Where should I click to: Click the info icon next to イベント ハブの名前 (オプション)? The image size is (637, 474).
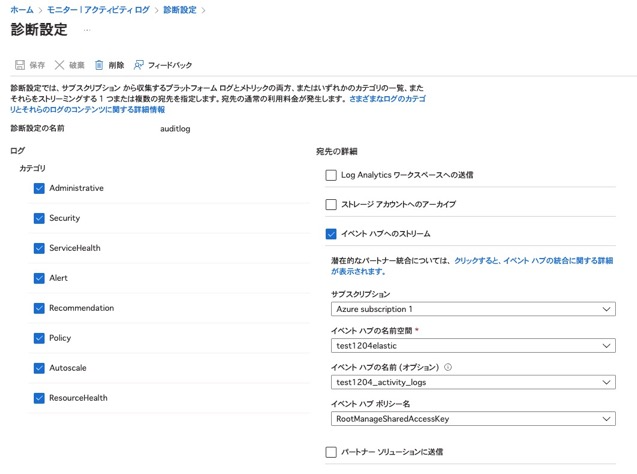[448, 367]
